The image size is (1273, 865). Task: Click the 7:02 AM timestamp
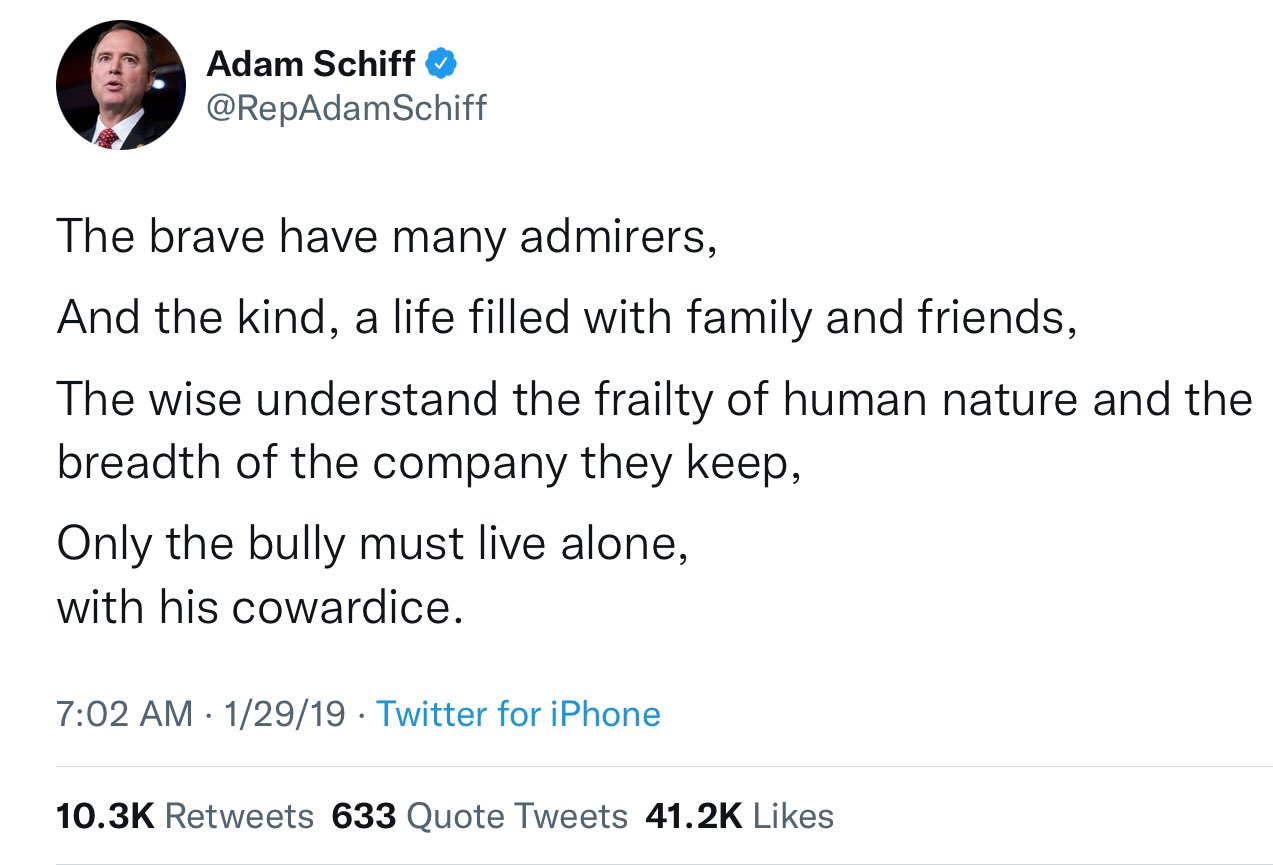(124, 714)
